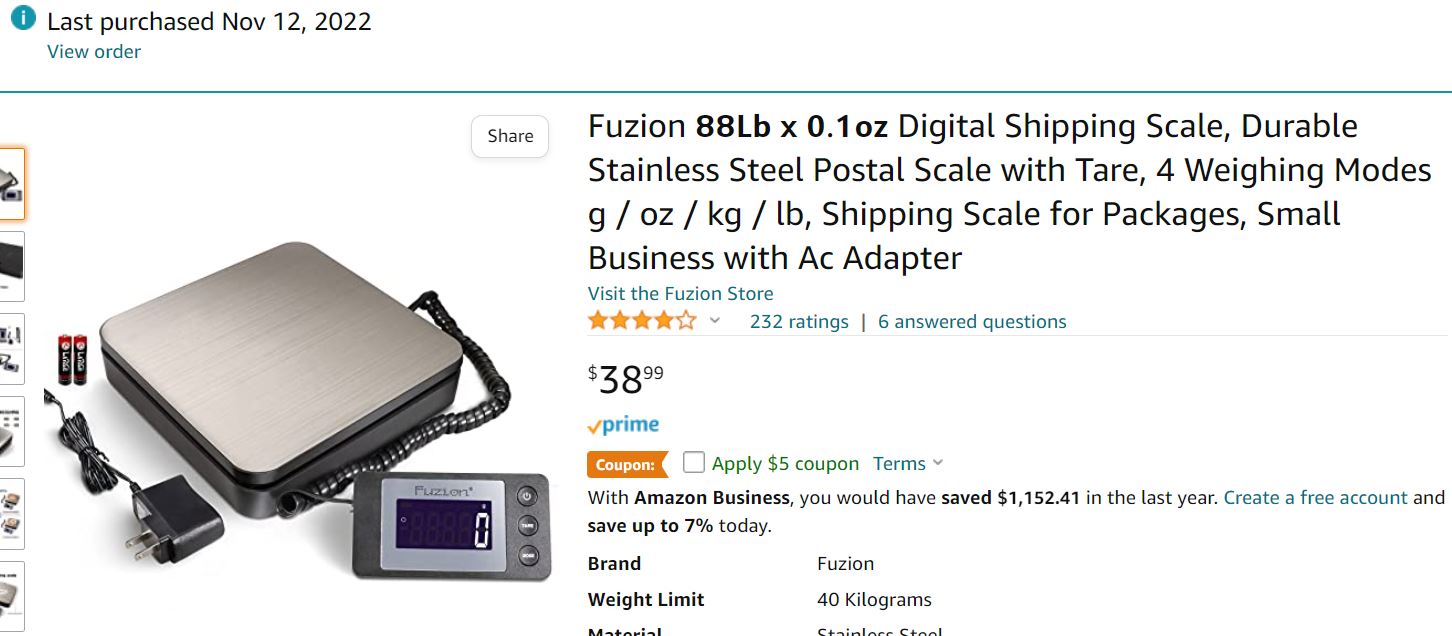Expand the coupon Terms dropdown
The image size is (1452, 636).
[x=908, y=464]
